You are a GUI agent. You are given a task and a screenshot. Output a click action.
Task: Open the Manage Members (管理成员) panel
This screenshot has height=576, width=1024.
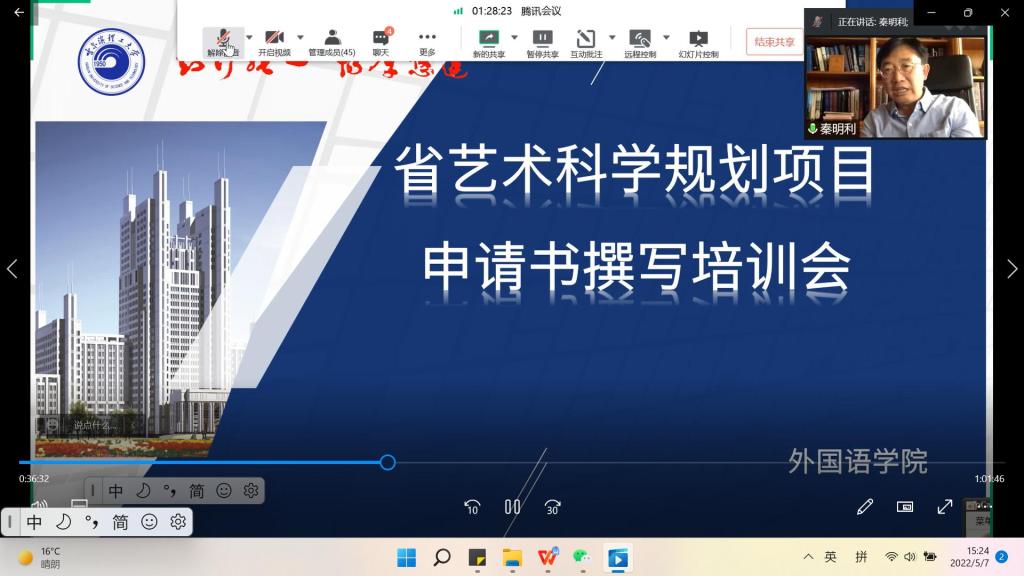point(332,41)
